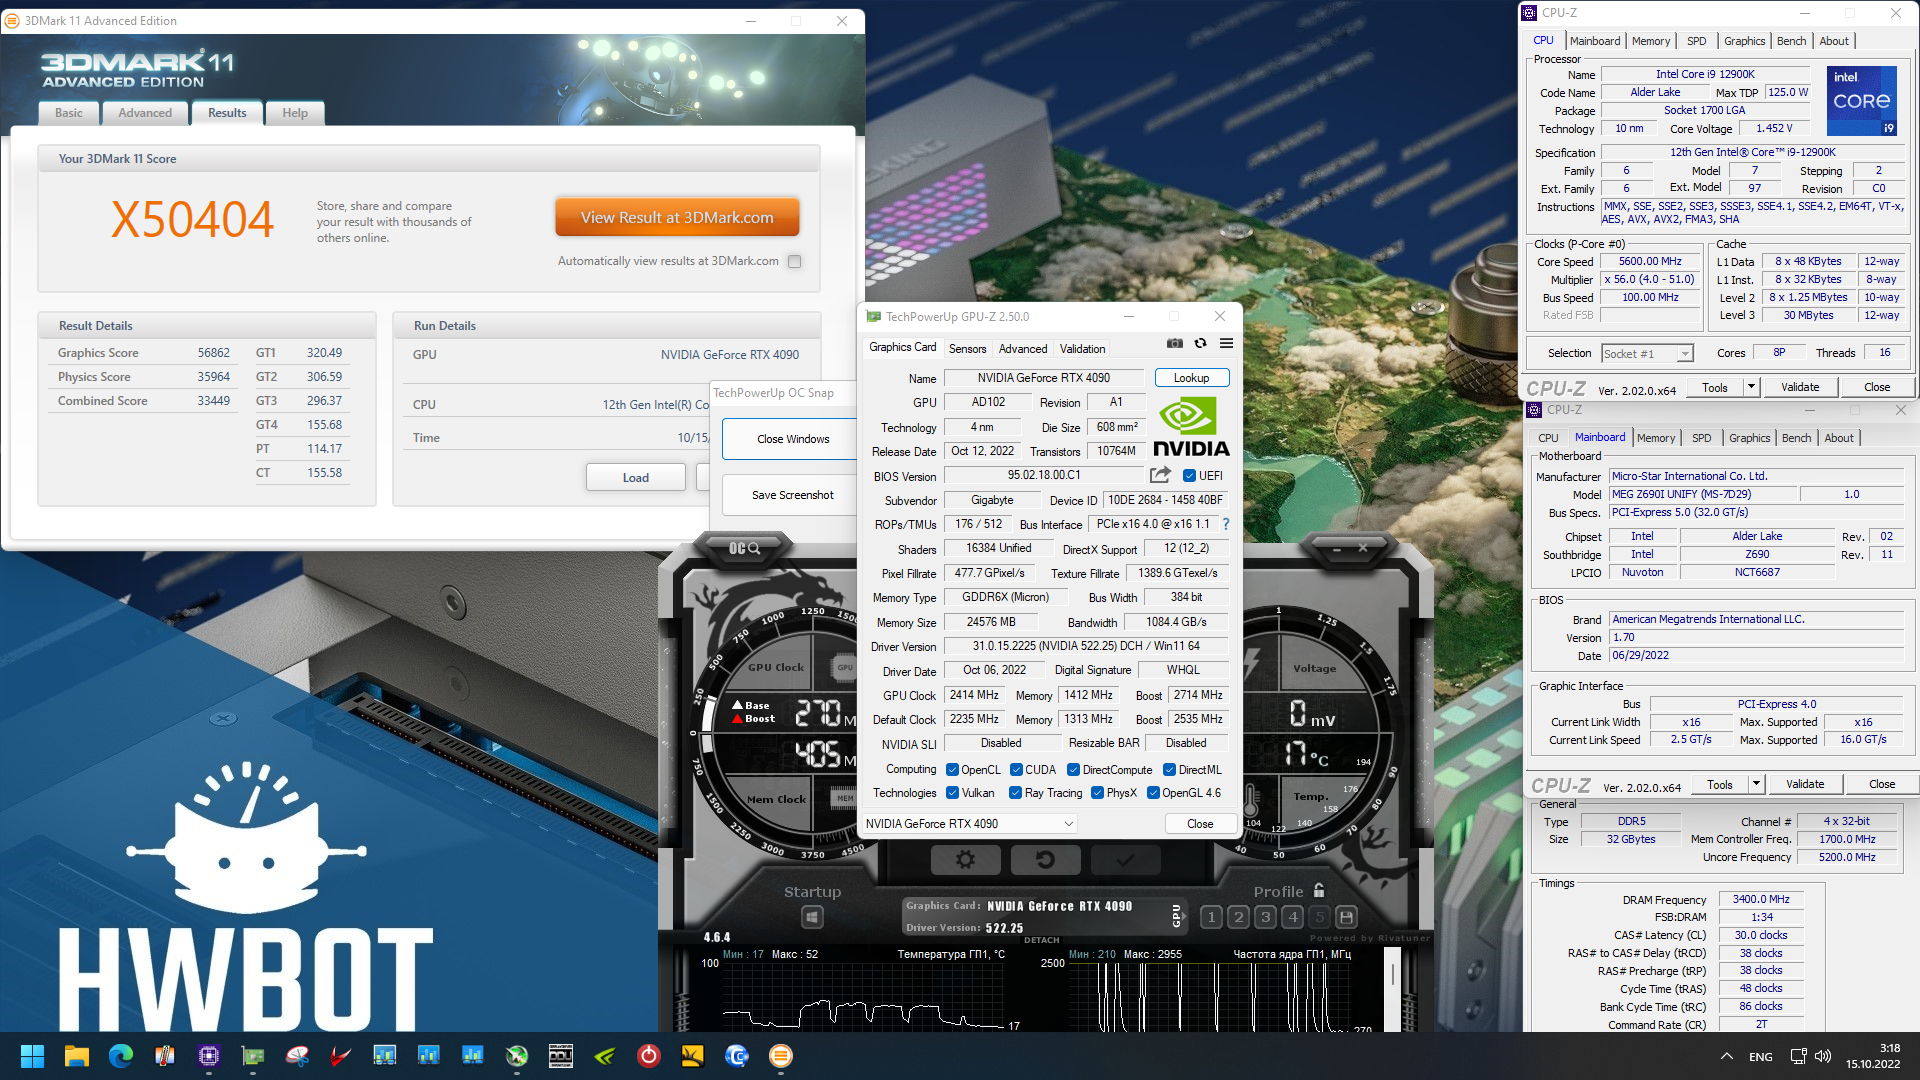Expand the system tray hidden icons chevron
1920x1080 pixels.
pos(1726,1056)
